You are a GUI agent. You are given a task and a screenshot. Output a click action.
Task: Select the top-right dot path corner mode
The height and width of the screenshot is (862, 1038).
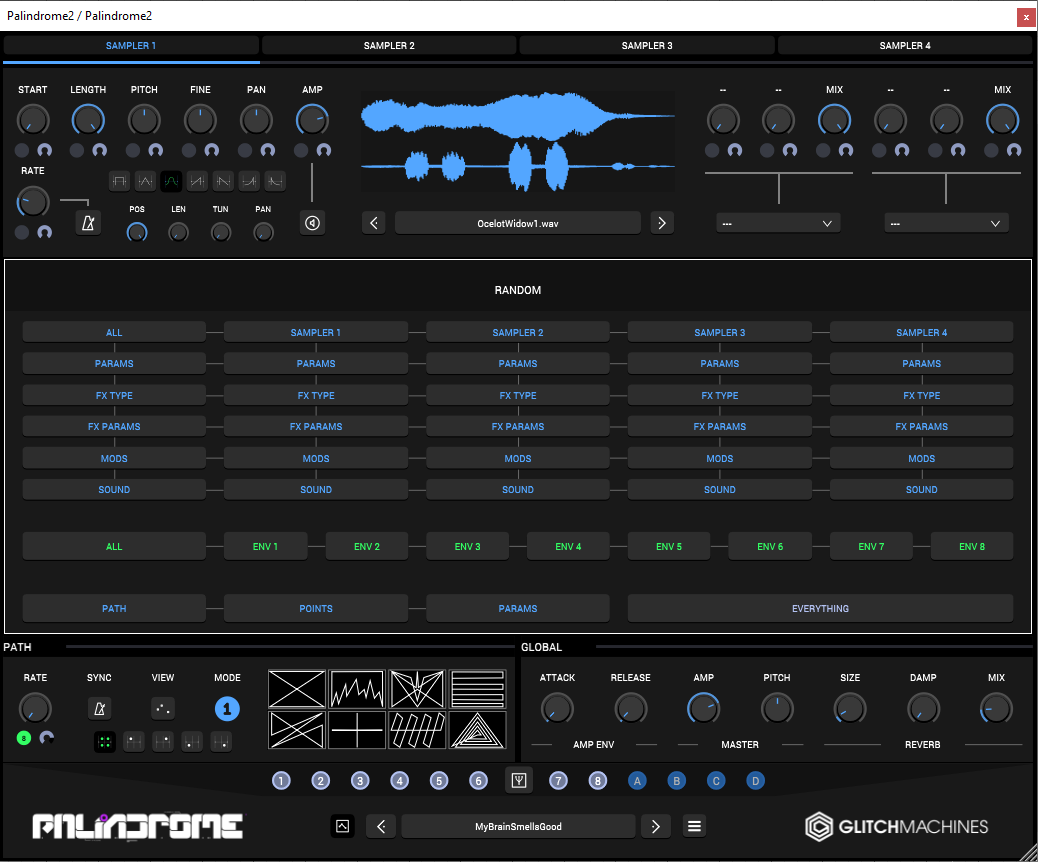(x=163, y=742)
